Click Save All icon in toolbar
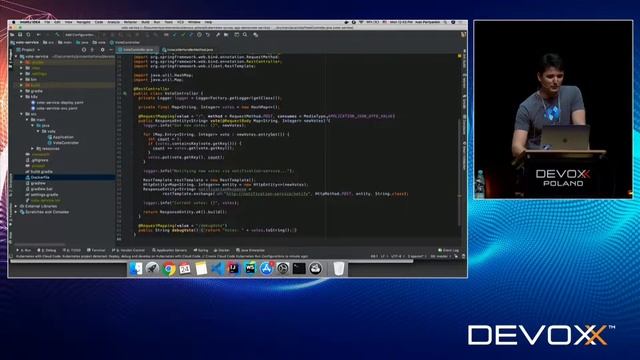 coord(20,35)
